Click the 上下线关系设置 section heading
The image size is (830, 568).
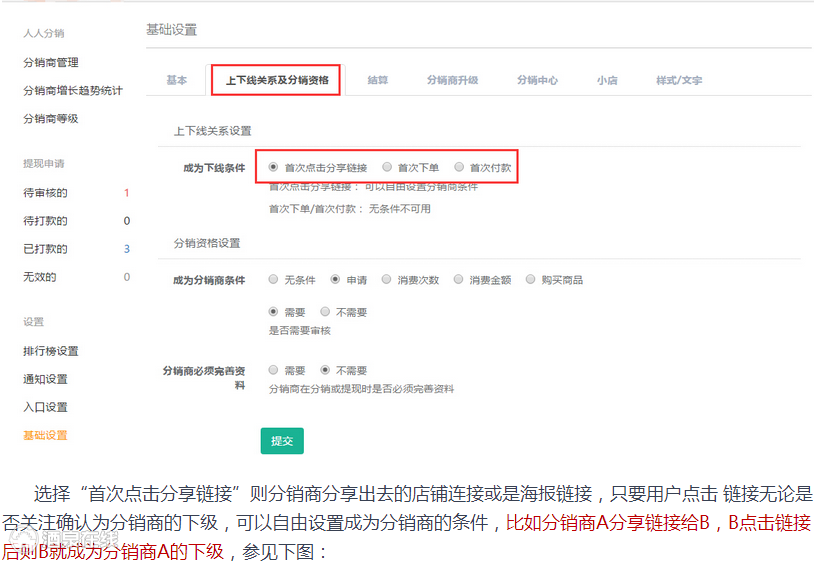[x=213, y=131]
